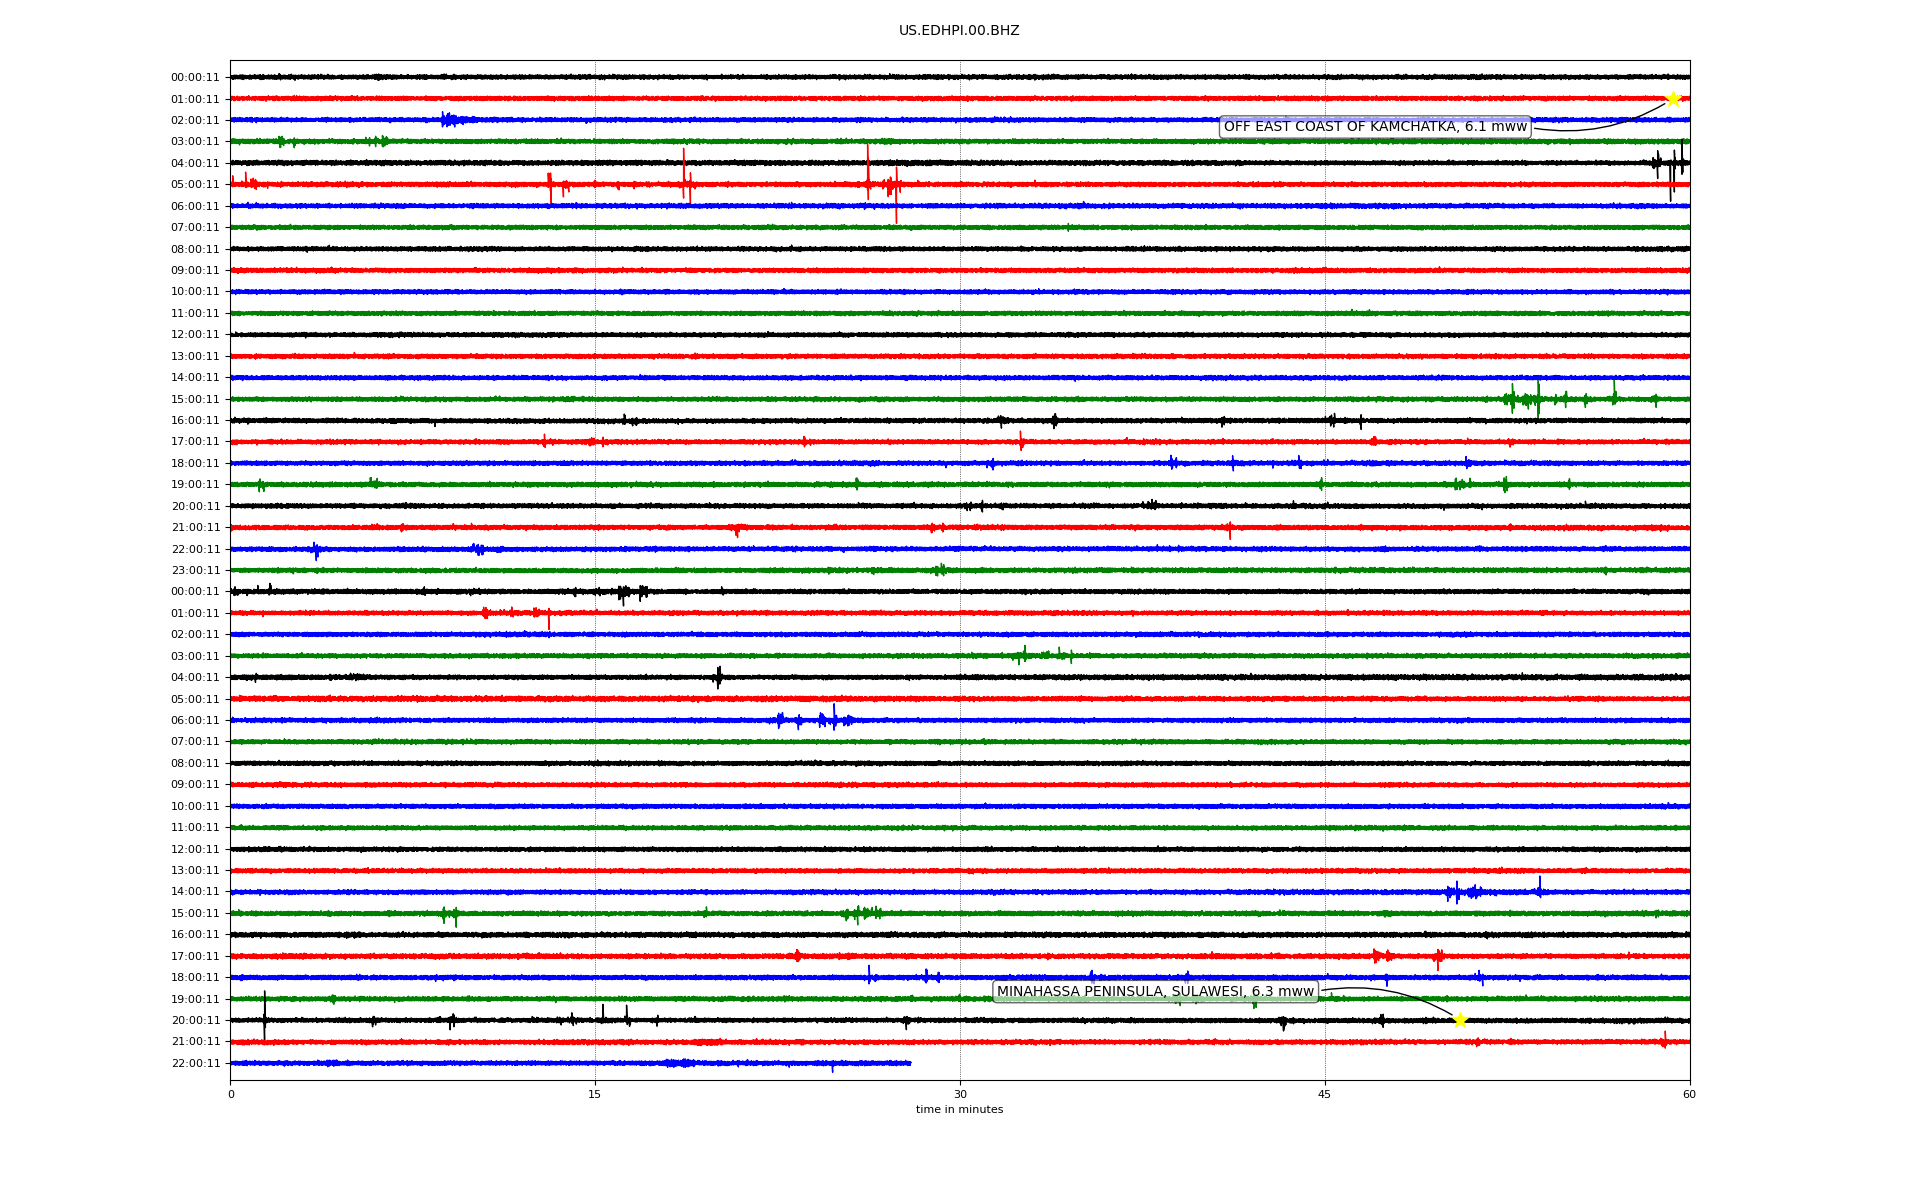Click the 19:00:11 label beside the Sulawesi annotation row
Image resolution: width=1920 pixels, height=1200 pixels.
click(x=195, y=999)
